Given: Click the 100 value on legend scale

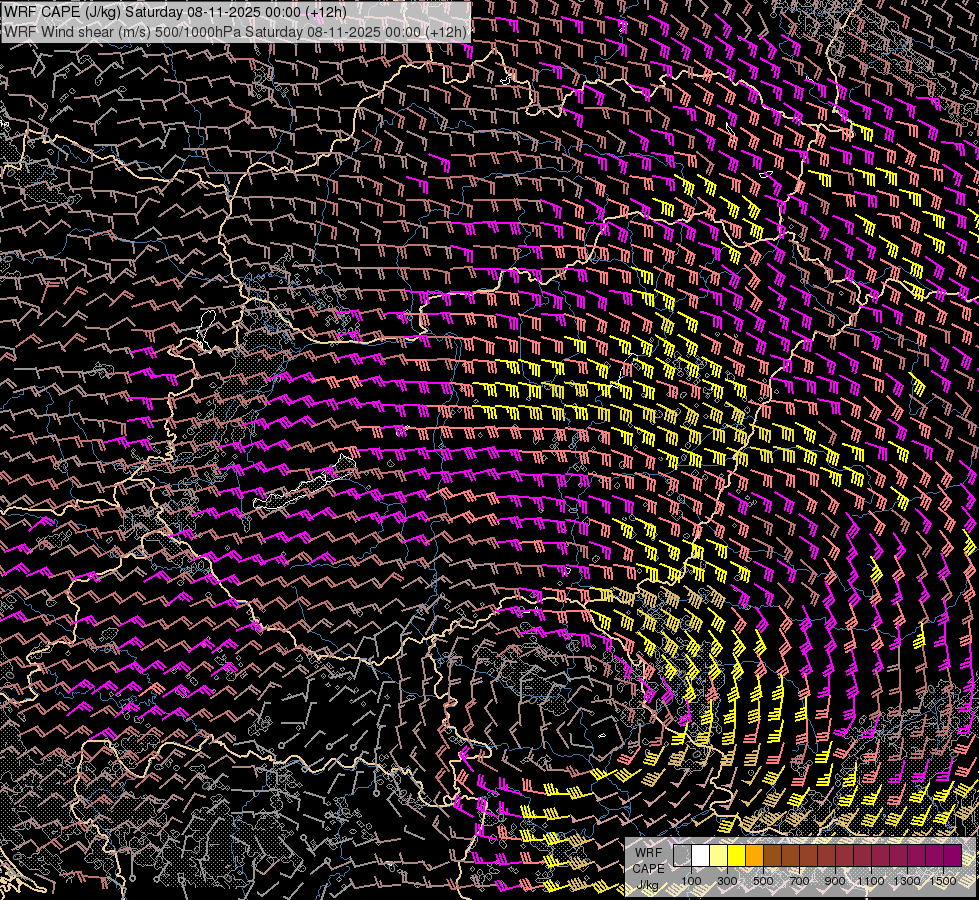Looking at the screenshot, I should [x=691, y=880].
